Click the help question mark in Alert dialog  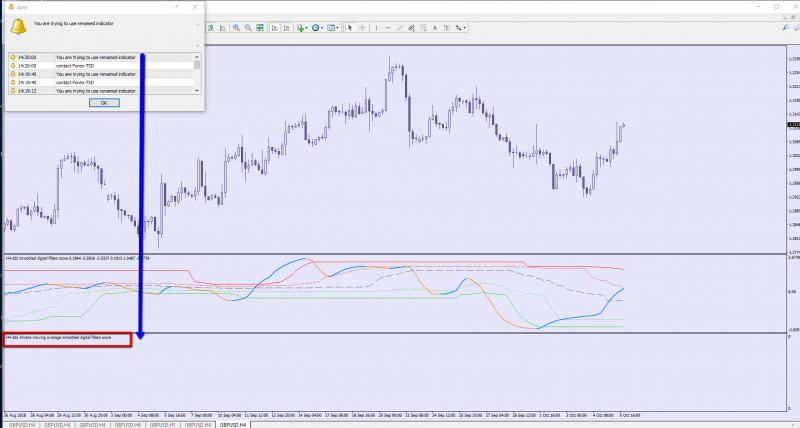177,6
